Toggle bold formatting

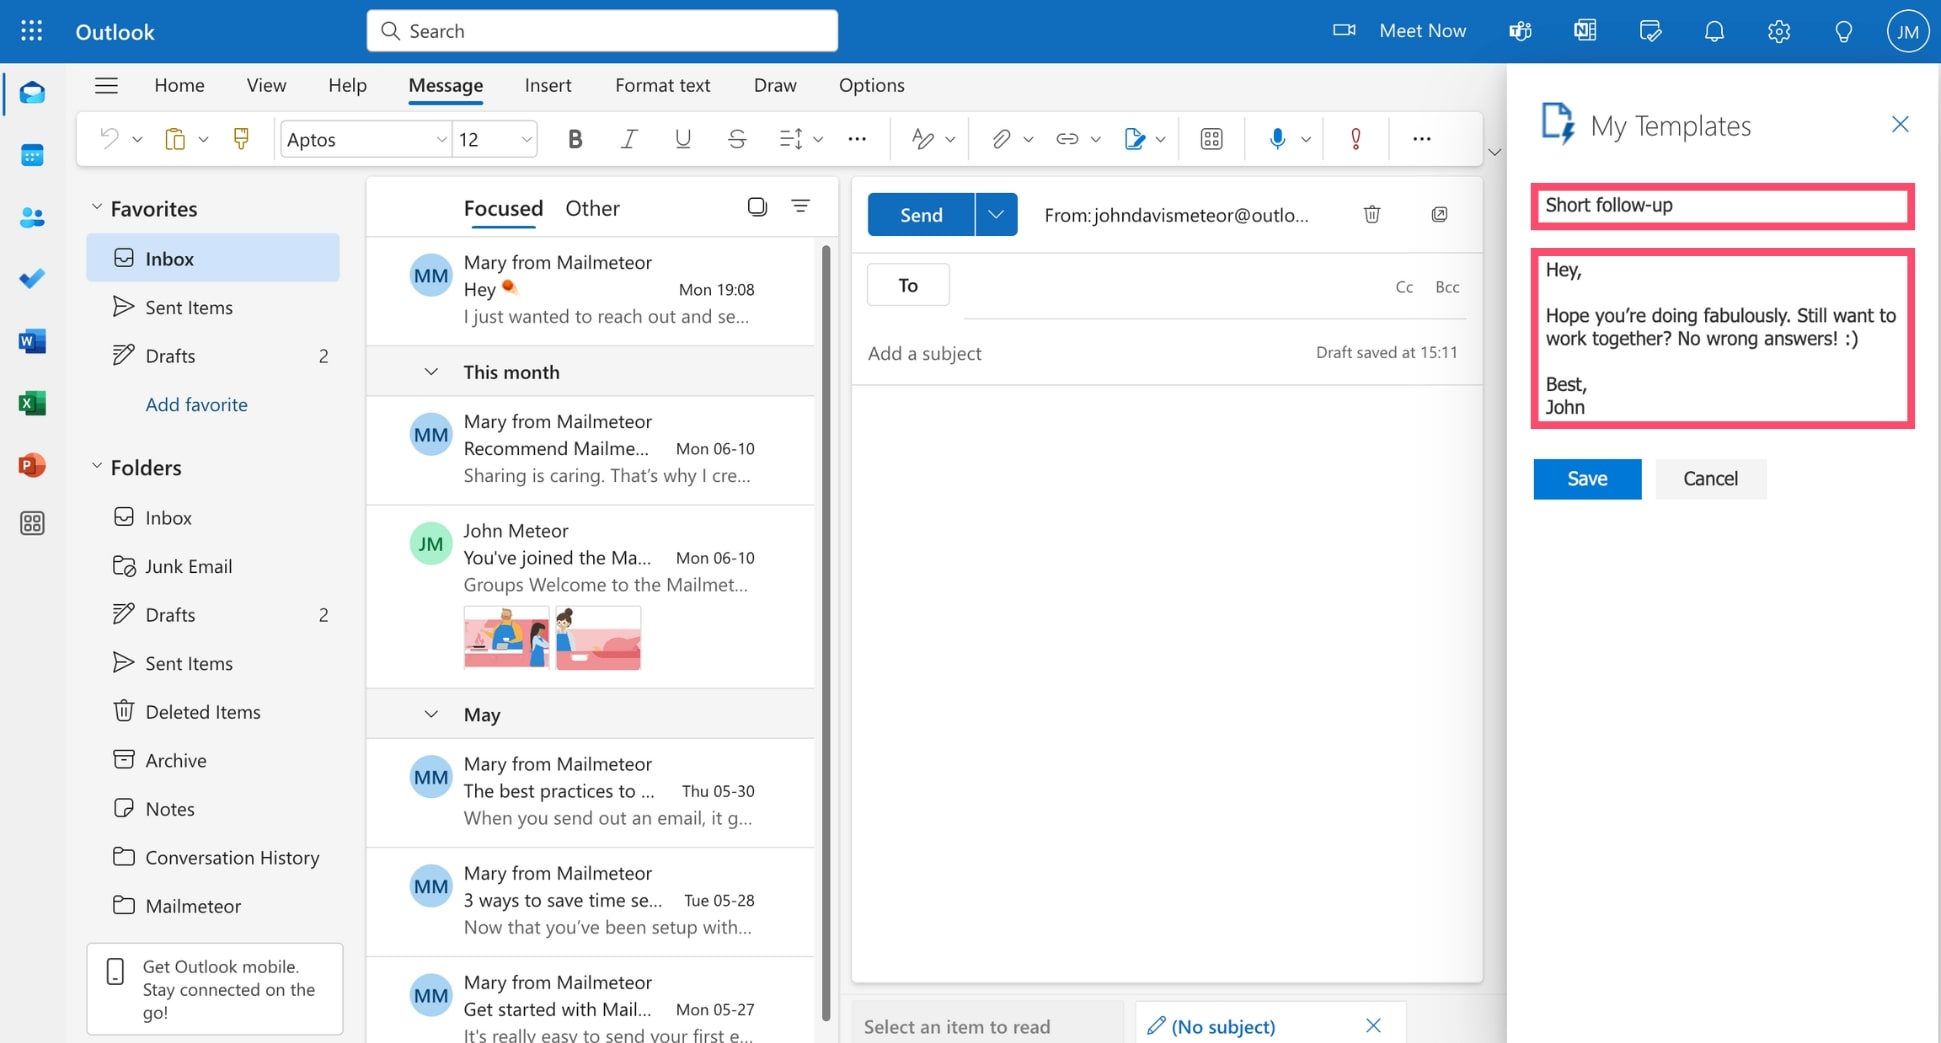[x=575, y=138]
